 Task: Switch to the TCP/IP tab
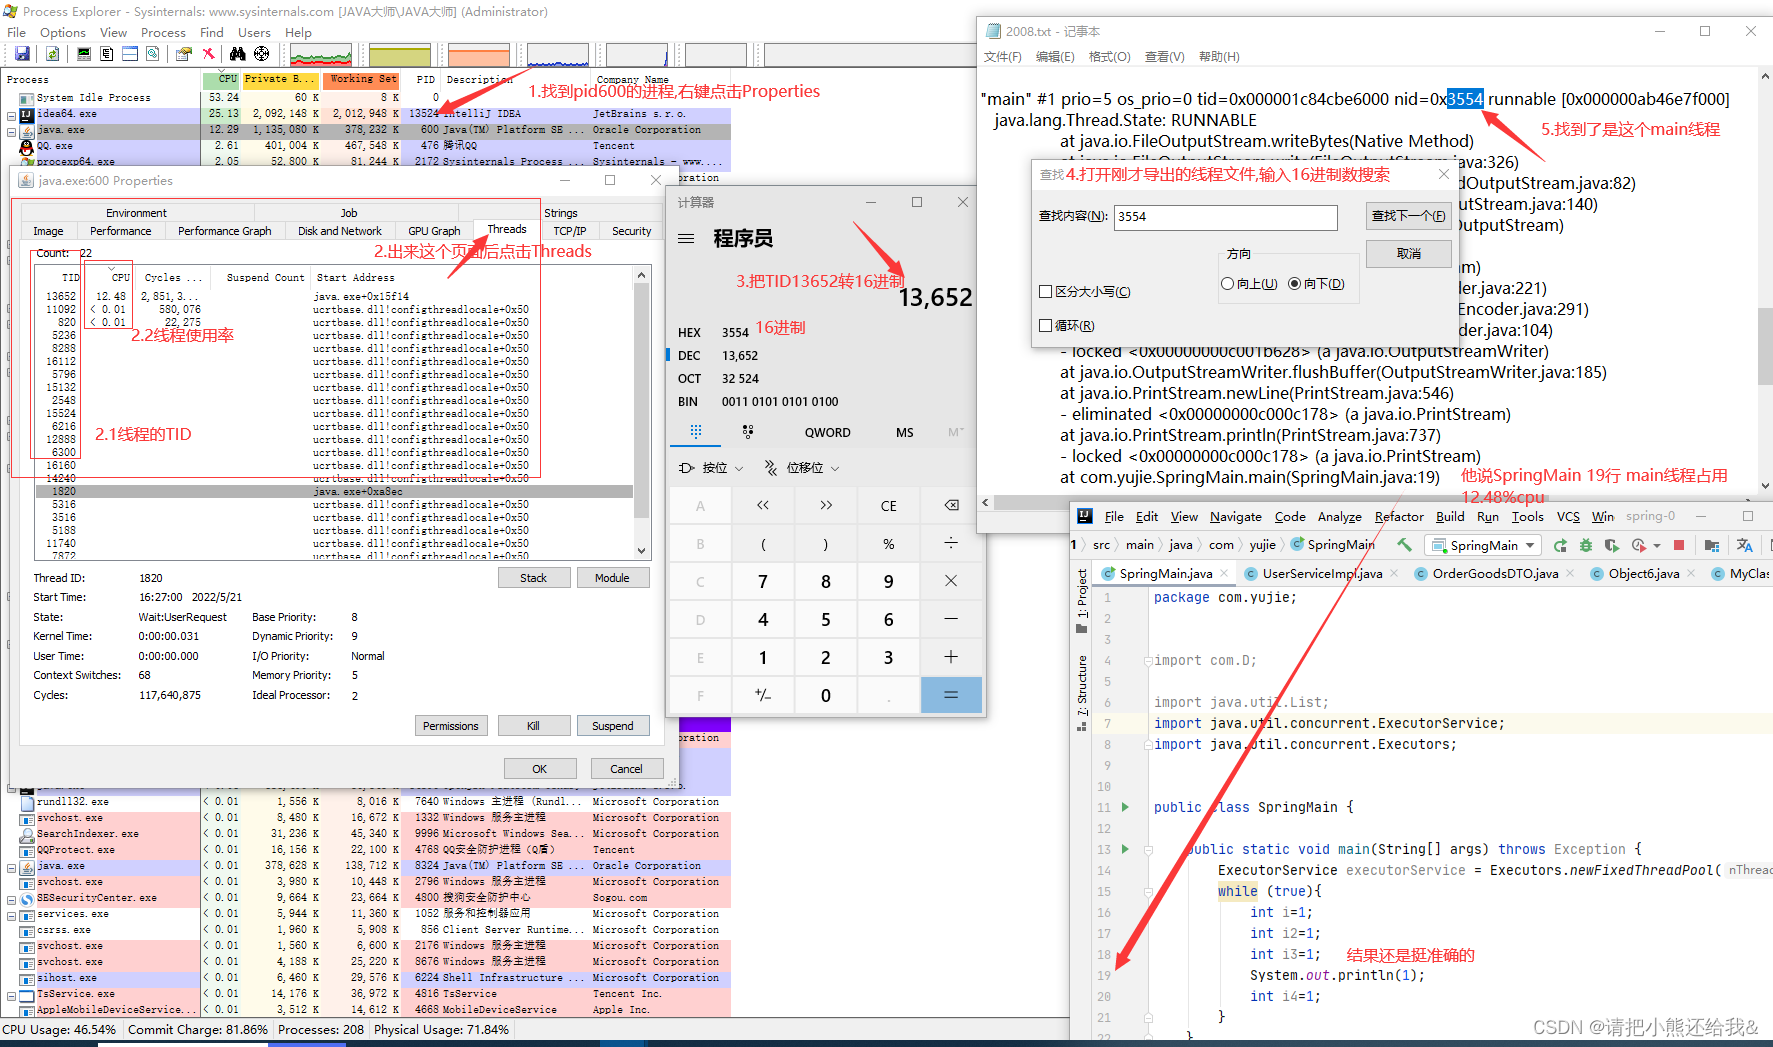coord(570,231)
